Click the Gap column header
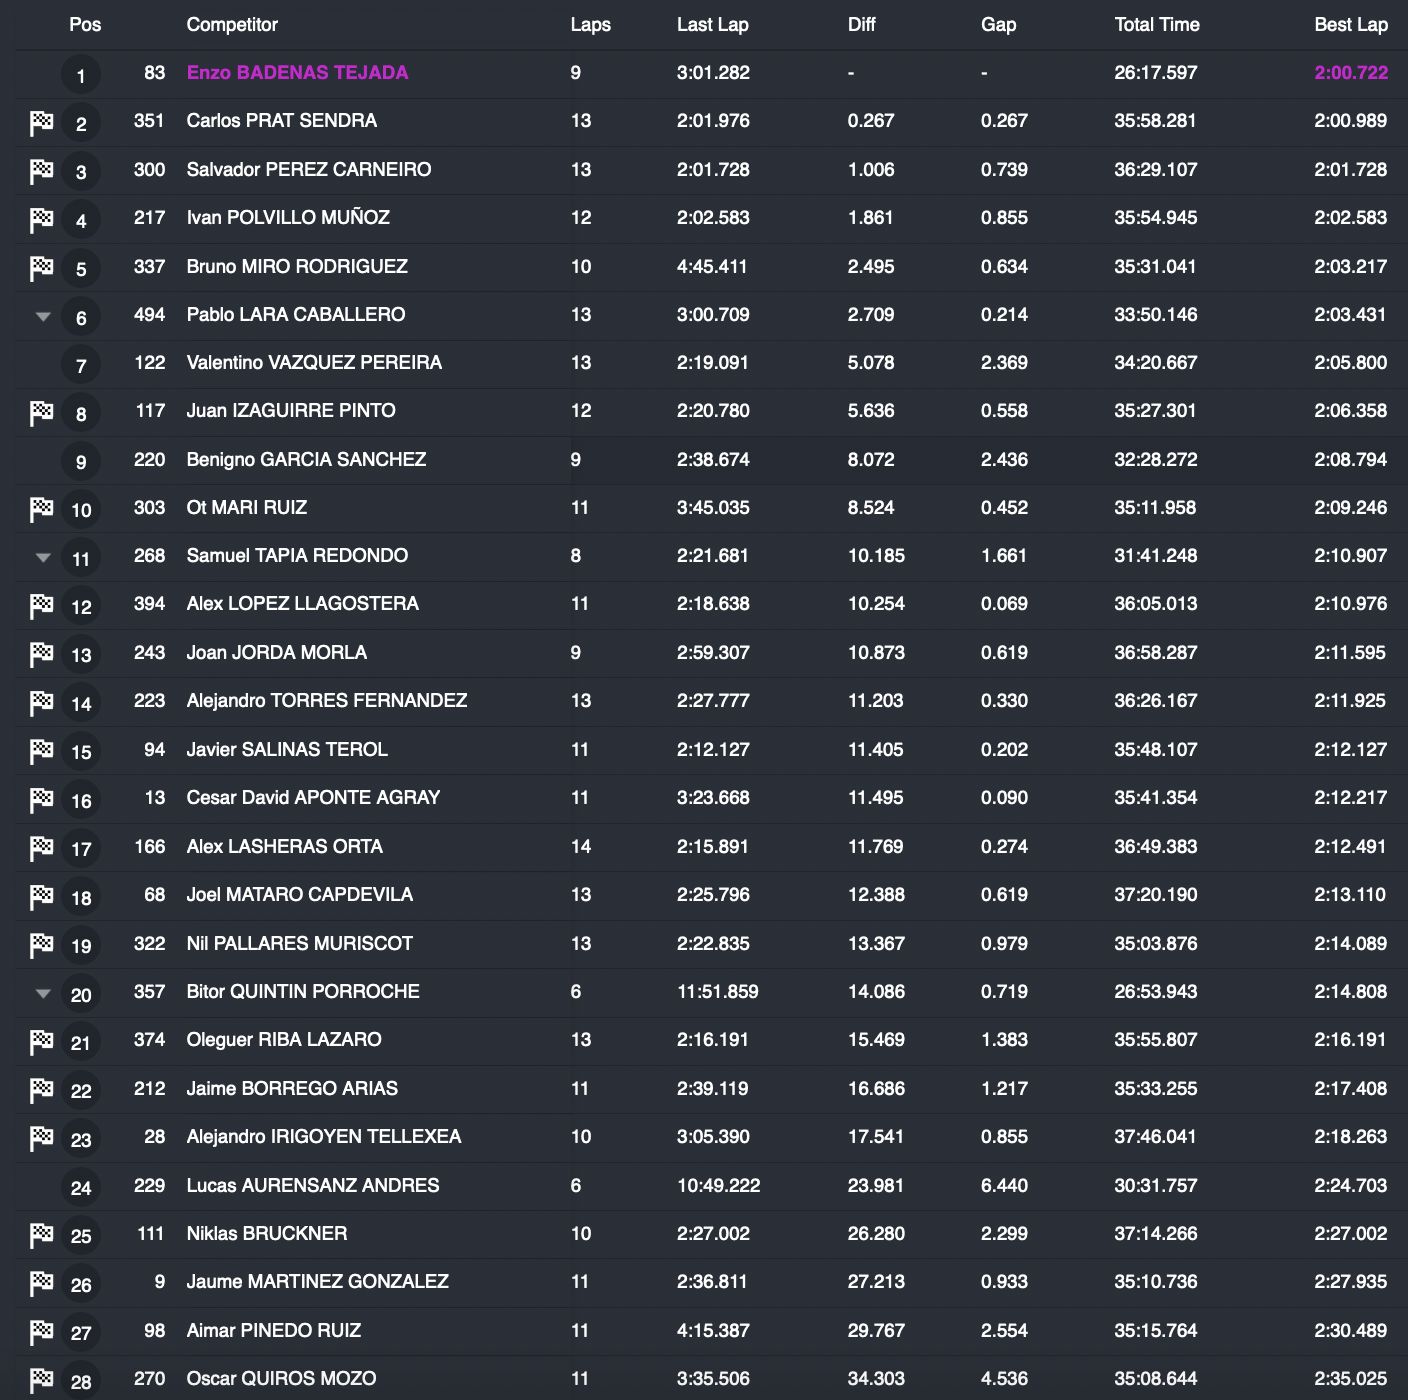Viewport: 1408px width, 1400px height. [998, 25]
